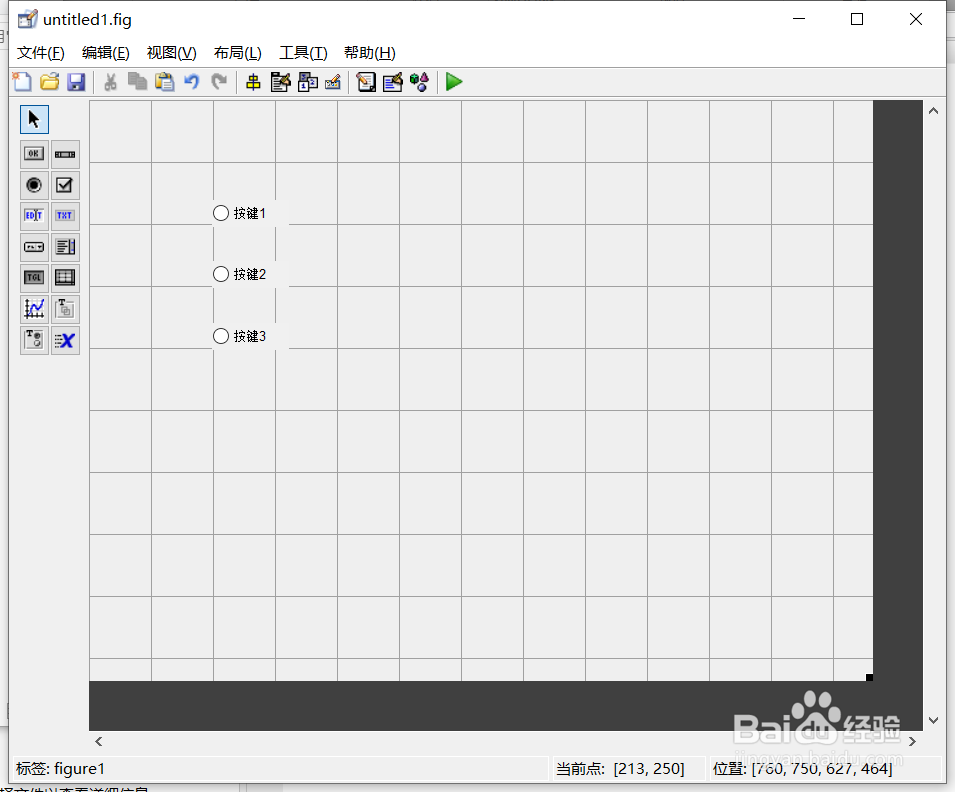Choose the ActiveX Control component
This screenshot has width=955, height=792.
click(x=65, y=340)
